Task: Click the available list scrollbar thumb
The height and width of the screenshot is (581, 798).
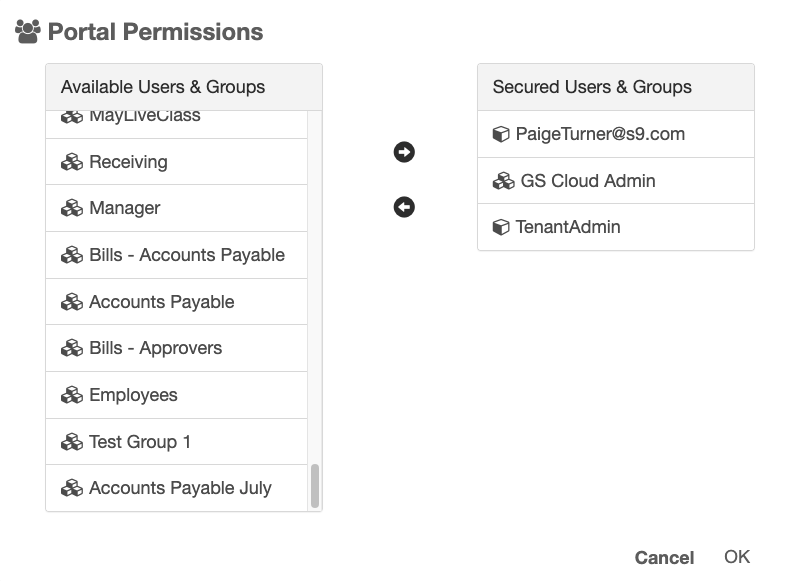Action: (x=315, y=486)
